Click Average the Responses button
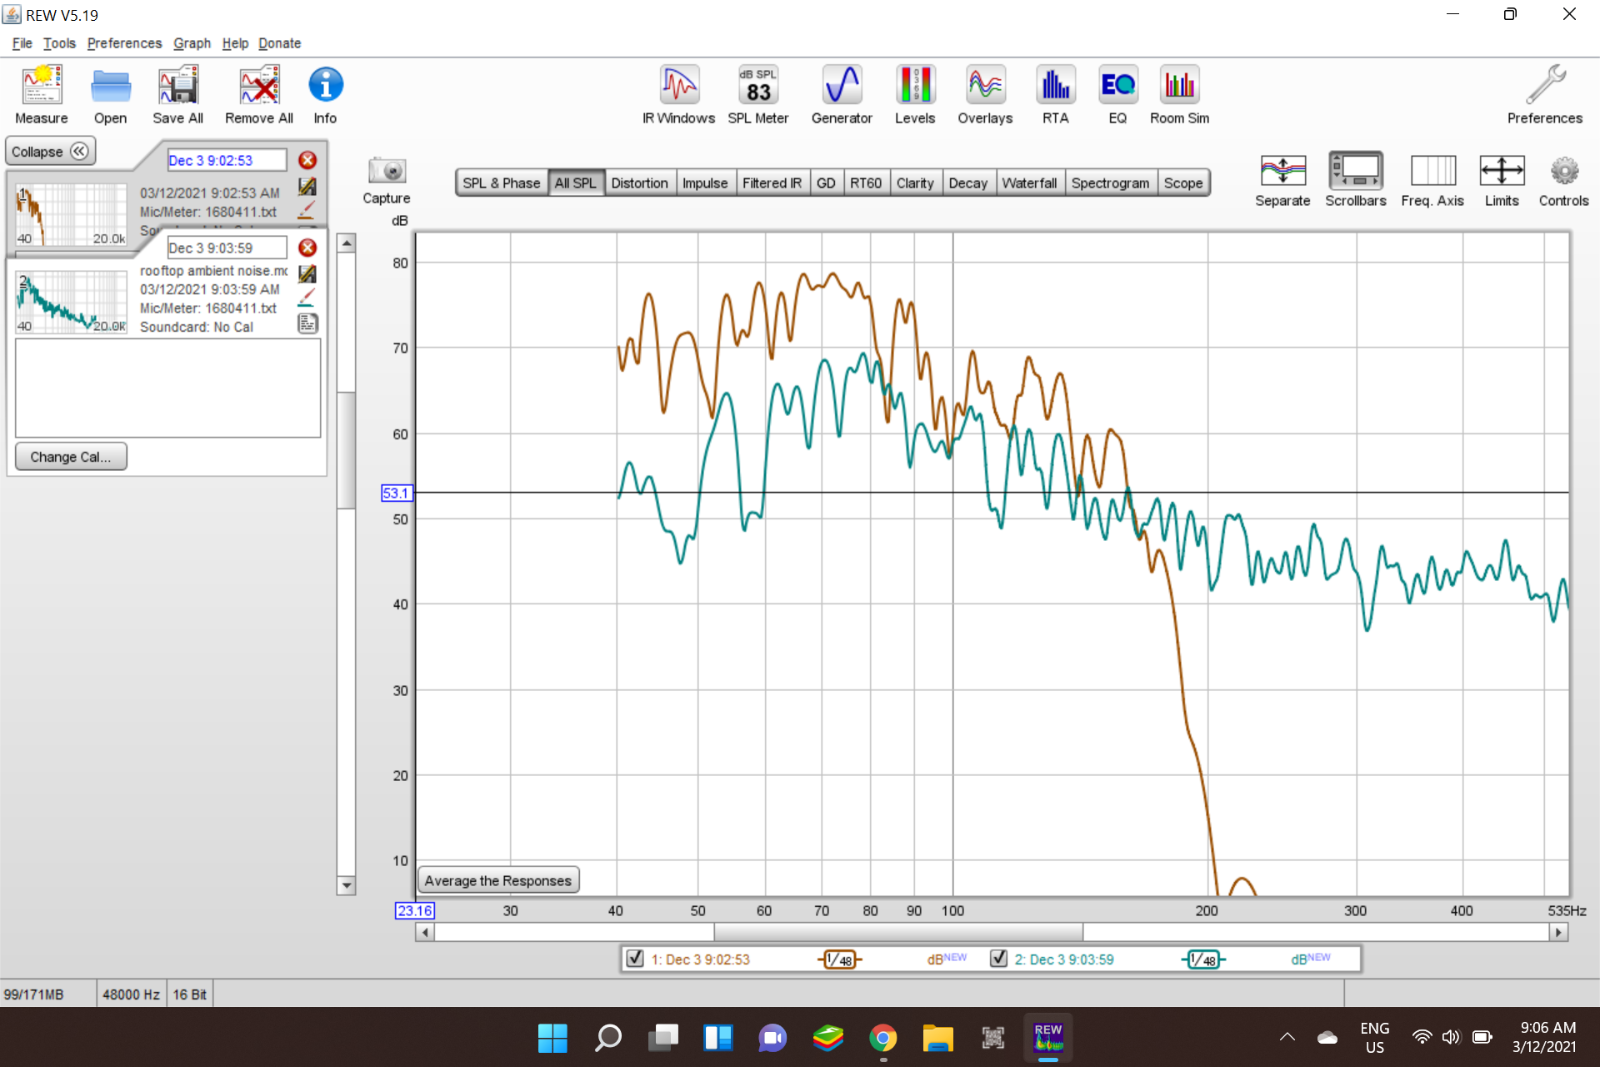The width and height of the screenshot is (1600, 1067). coord(498,880)
